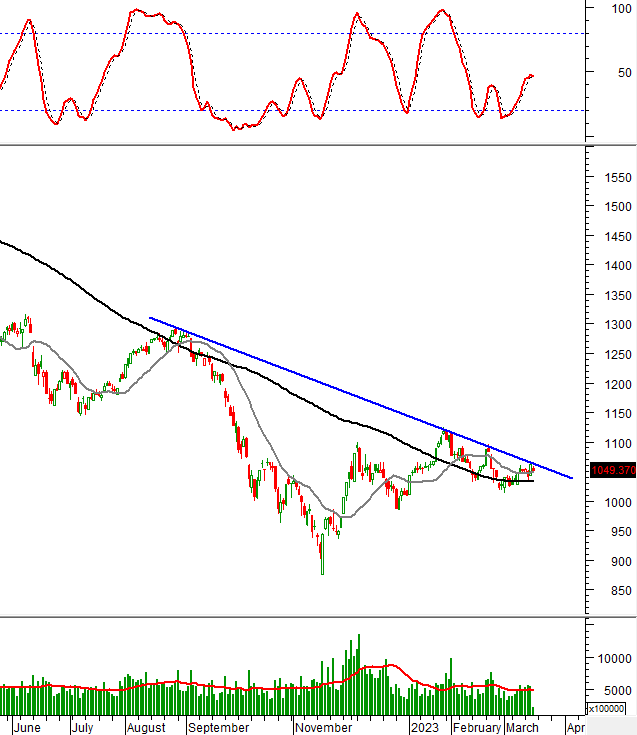Select the Apr label on time axis
This screenshot has width=637, height=735.
(x=575, y=728)
